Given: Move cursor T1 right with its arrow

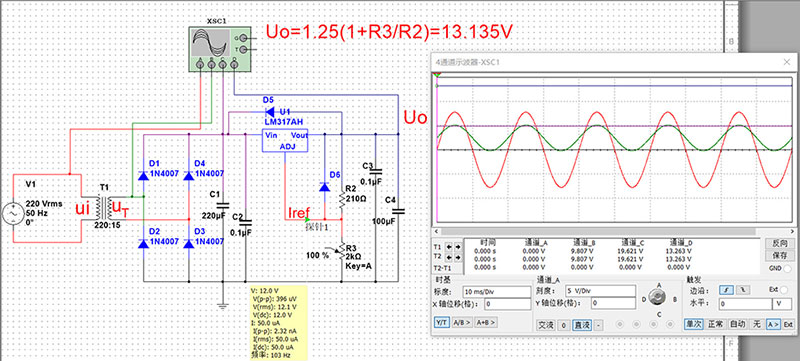Looking at the screenshot, I should pos(458,247).
